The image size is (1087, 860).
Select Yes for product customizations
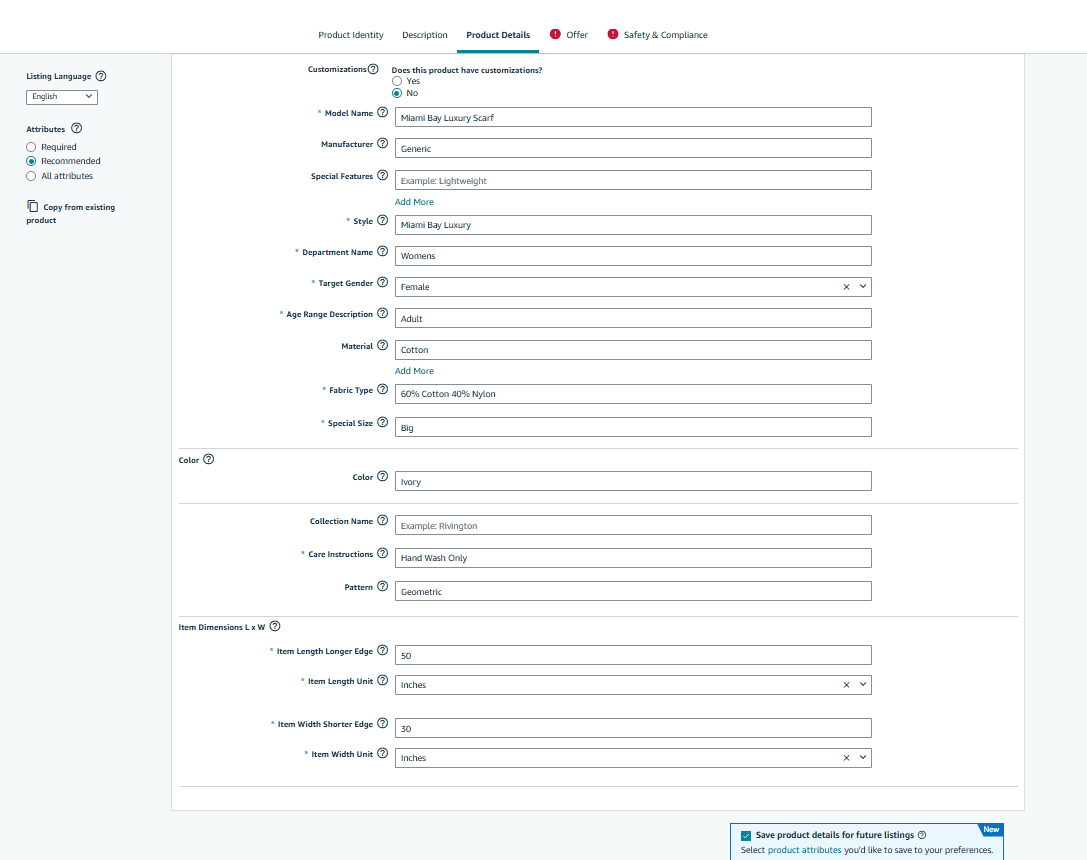[x=397, y=81]
